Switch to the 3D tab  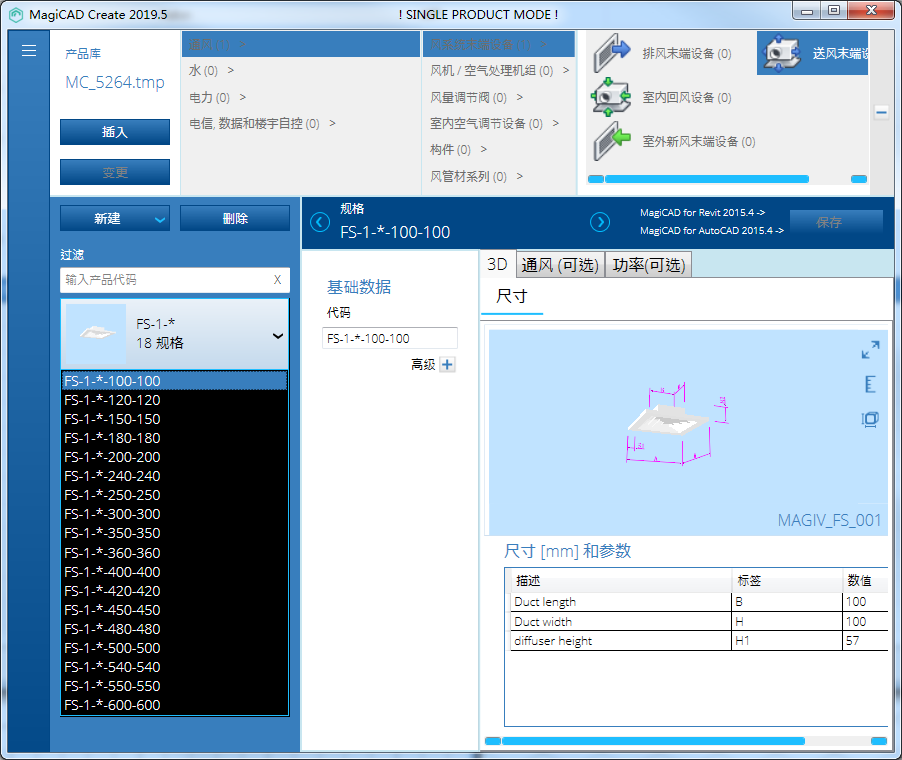click(x=497, y=265)
